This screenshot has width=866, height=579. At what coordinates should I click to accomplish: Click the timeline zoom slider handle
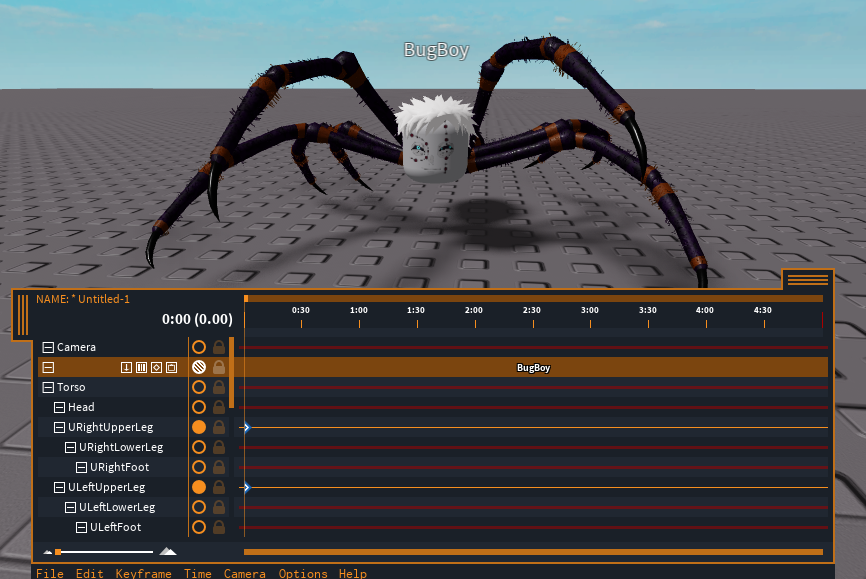point(58,551)
